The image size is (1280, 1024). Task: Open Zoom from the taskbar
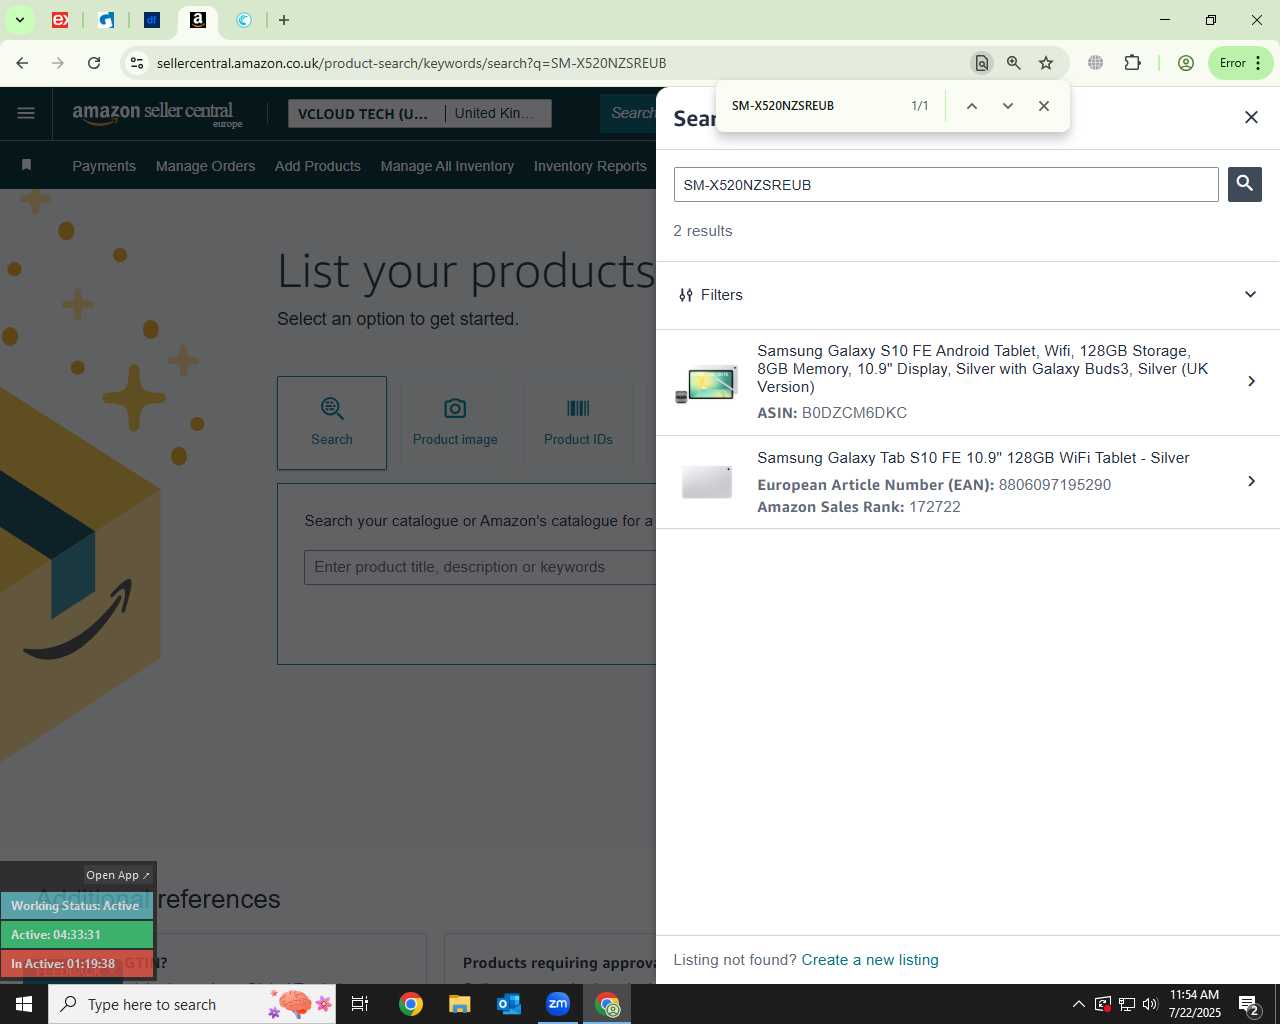[557, 1004]
